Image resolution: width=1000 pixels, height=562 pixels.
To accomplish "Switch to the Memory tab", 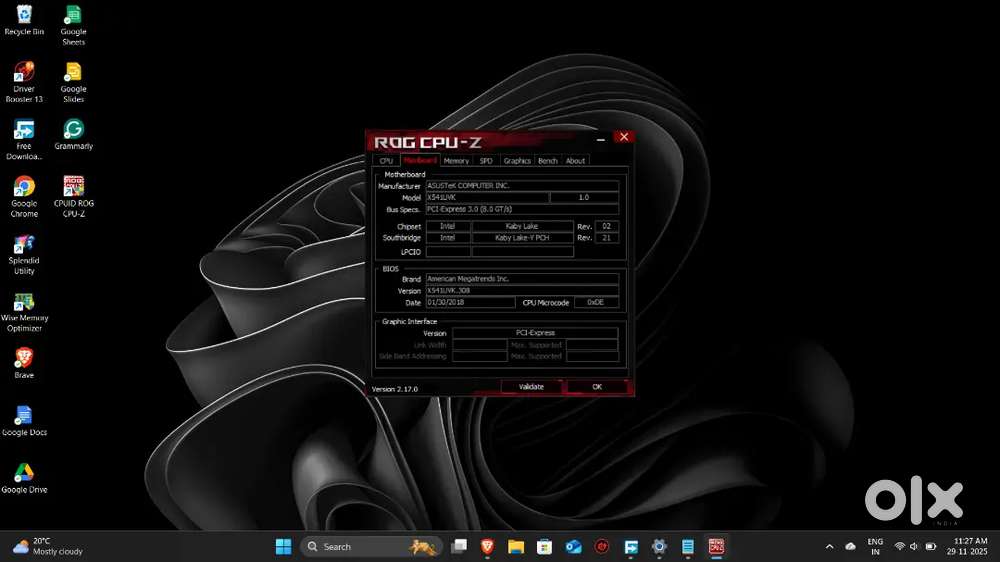I will [456, 161].
